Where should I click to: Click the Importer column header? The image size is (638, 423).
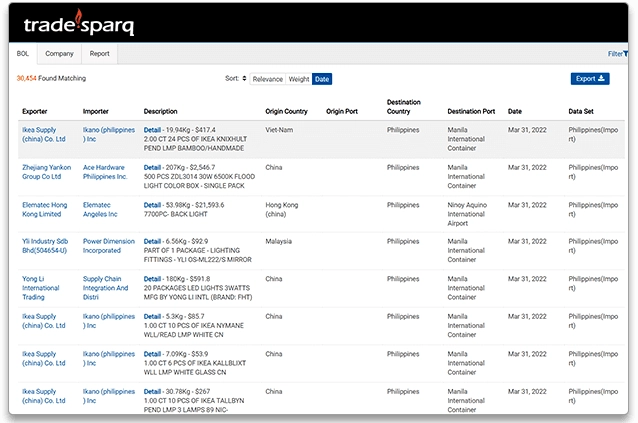96,111
